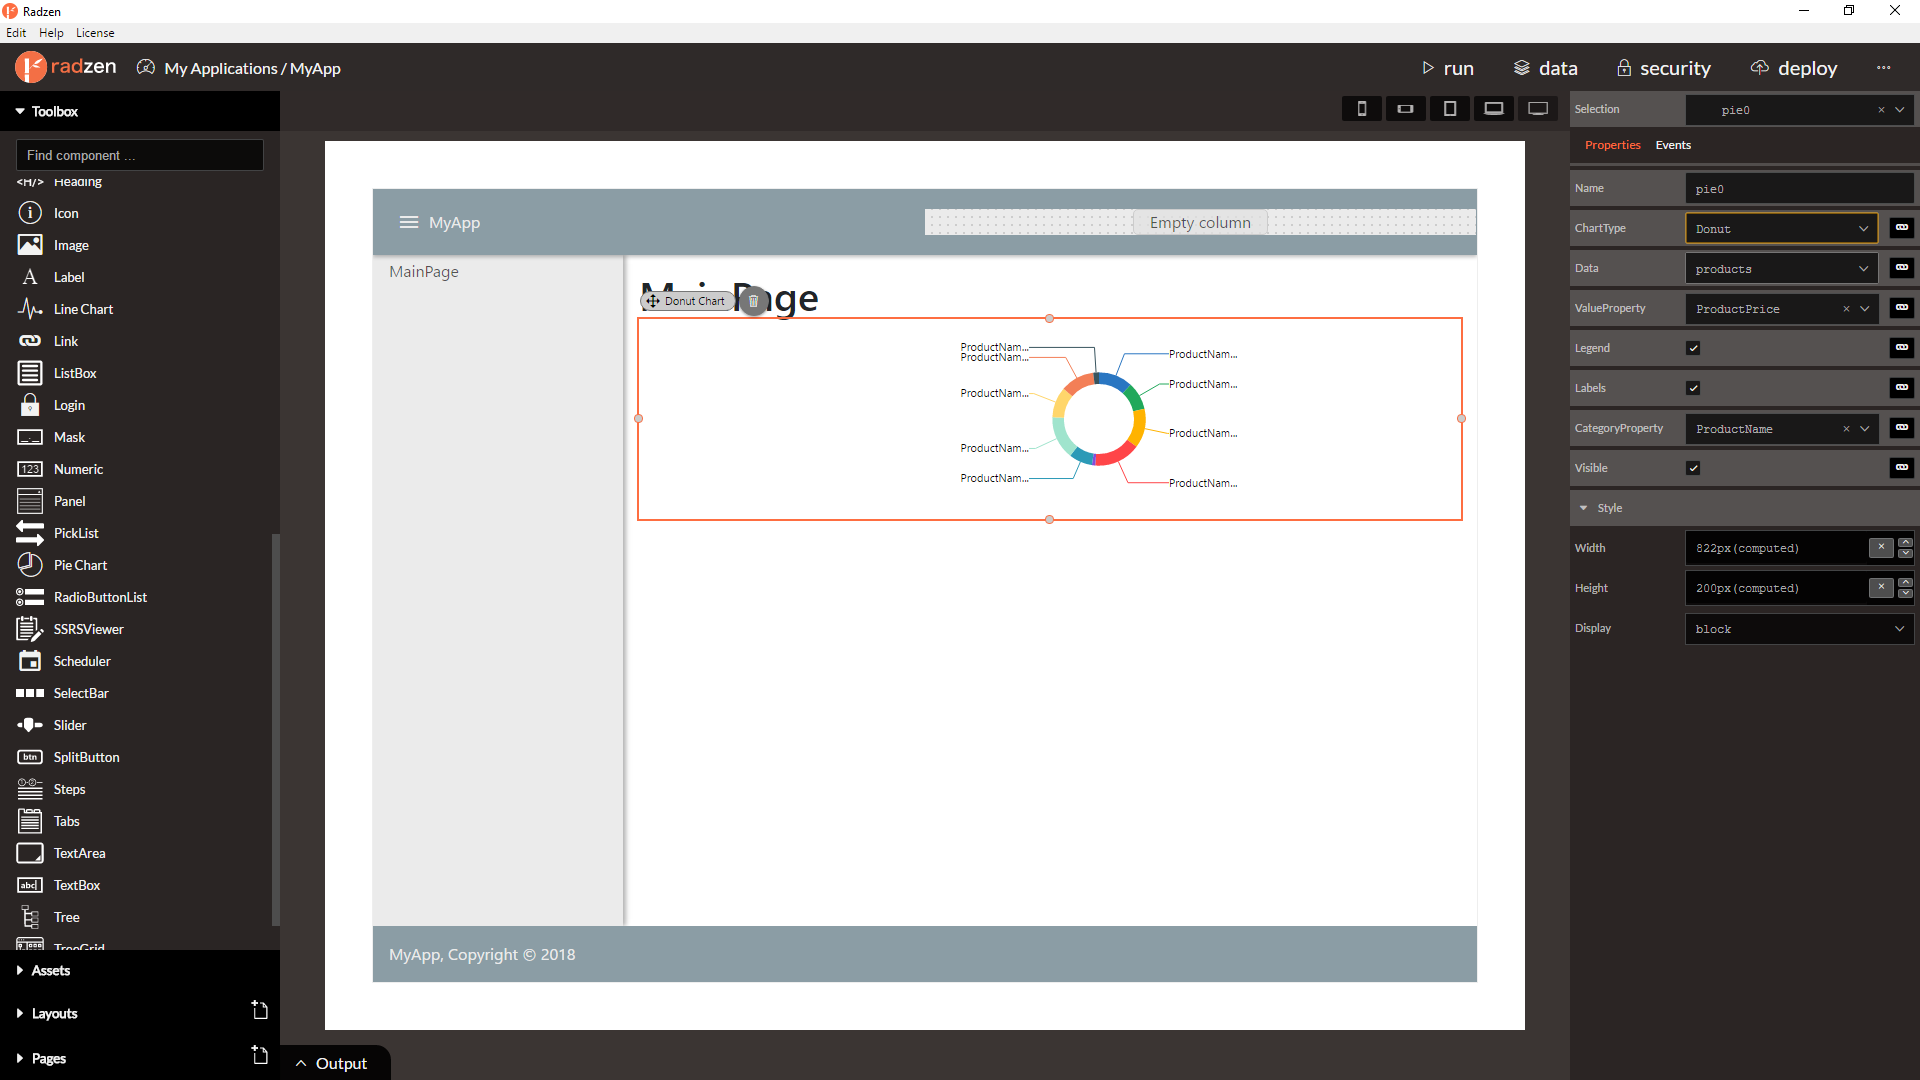The image size is (1920, 1080).
Task: Add a new page icon
Action: (x=260, y=1055)
